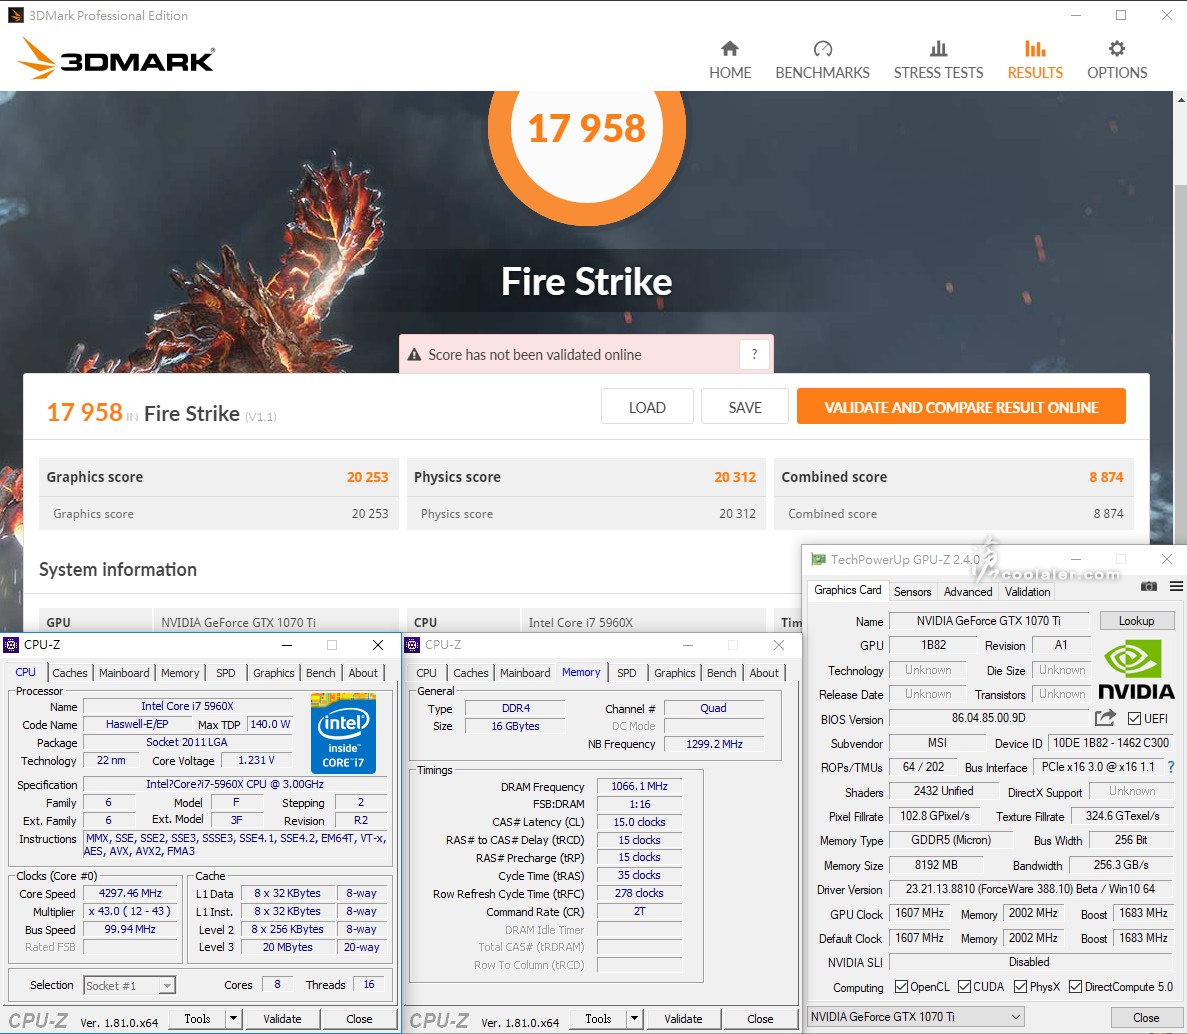Click the GPU-Z title bar icon
The width and height of the screenshot is (1187, 1034).
(x=818, y=559)
